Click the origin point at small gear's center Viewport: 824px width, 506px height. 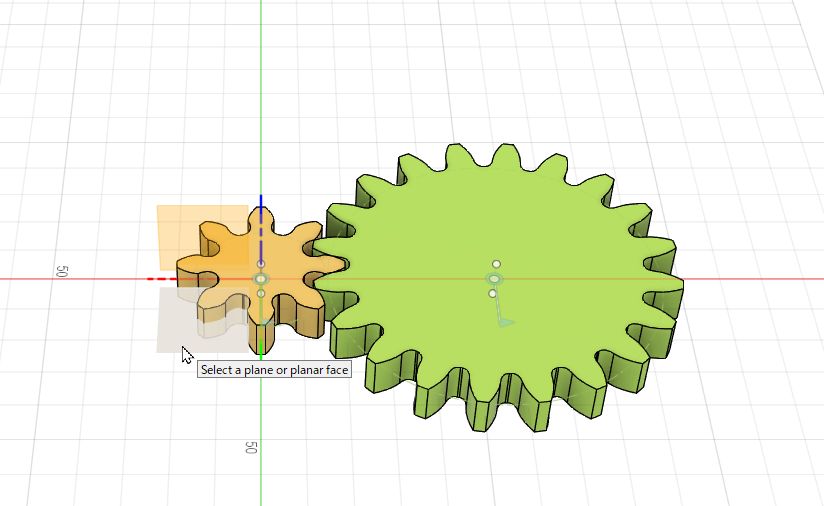click(261, 279)
